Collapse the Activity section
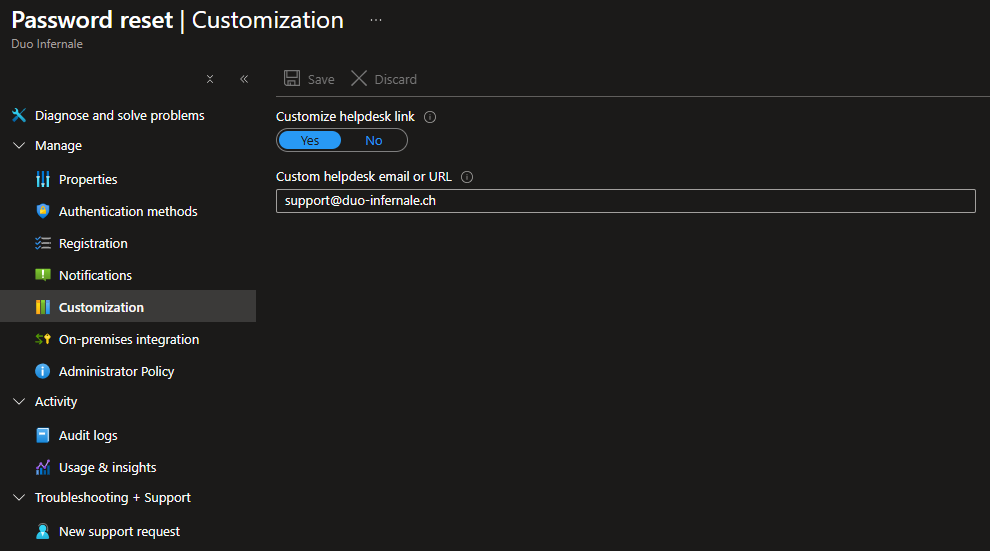The image size is (990, 551). coord(18,402)
